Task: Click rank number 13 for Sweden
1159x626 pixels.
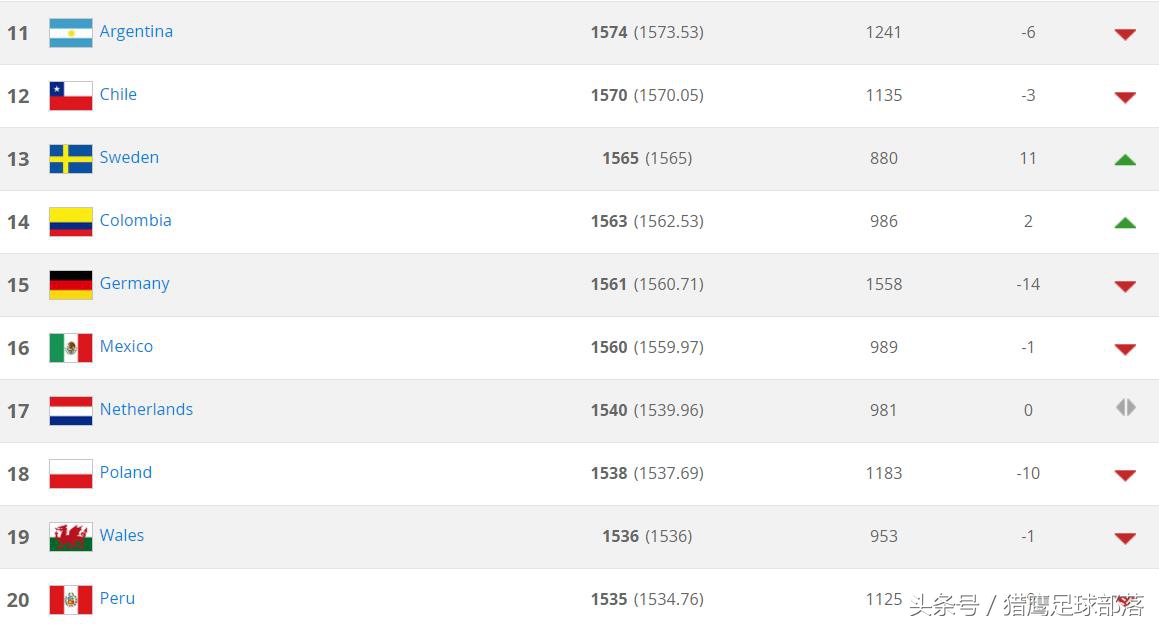Action: 18,159
